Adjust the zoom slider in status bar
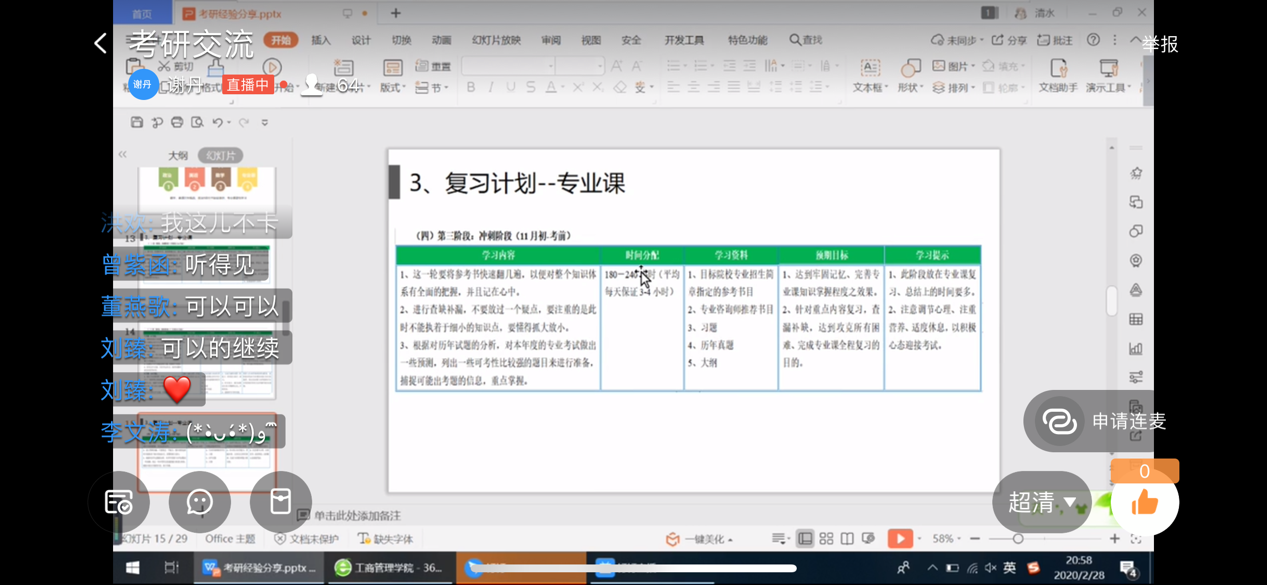The width and height of the screenshot is (1267, 585). pos(1018,539)
